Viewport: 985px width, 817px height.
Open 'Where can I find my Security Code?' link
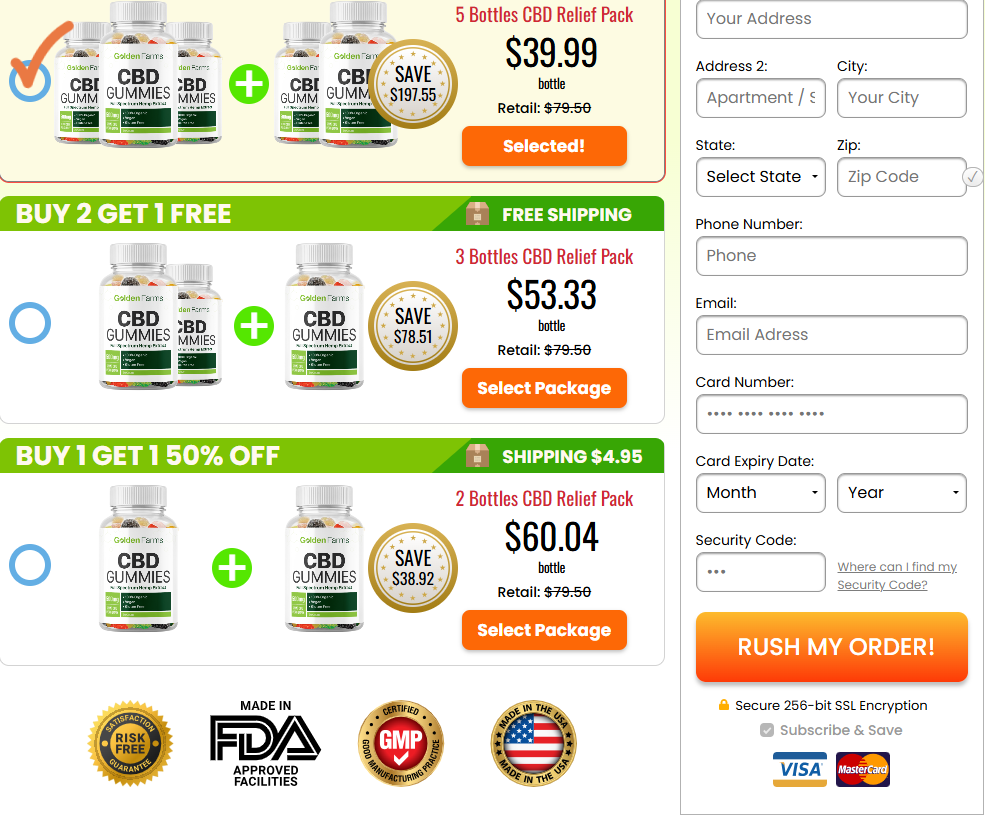897,575
